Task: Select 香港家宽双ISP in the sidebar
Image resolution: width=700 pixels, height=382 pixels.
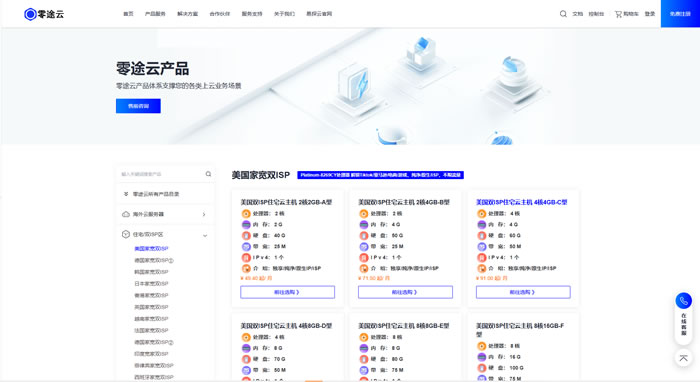Action: click(x=151, y=295)
